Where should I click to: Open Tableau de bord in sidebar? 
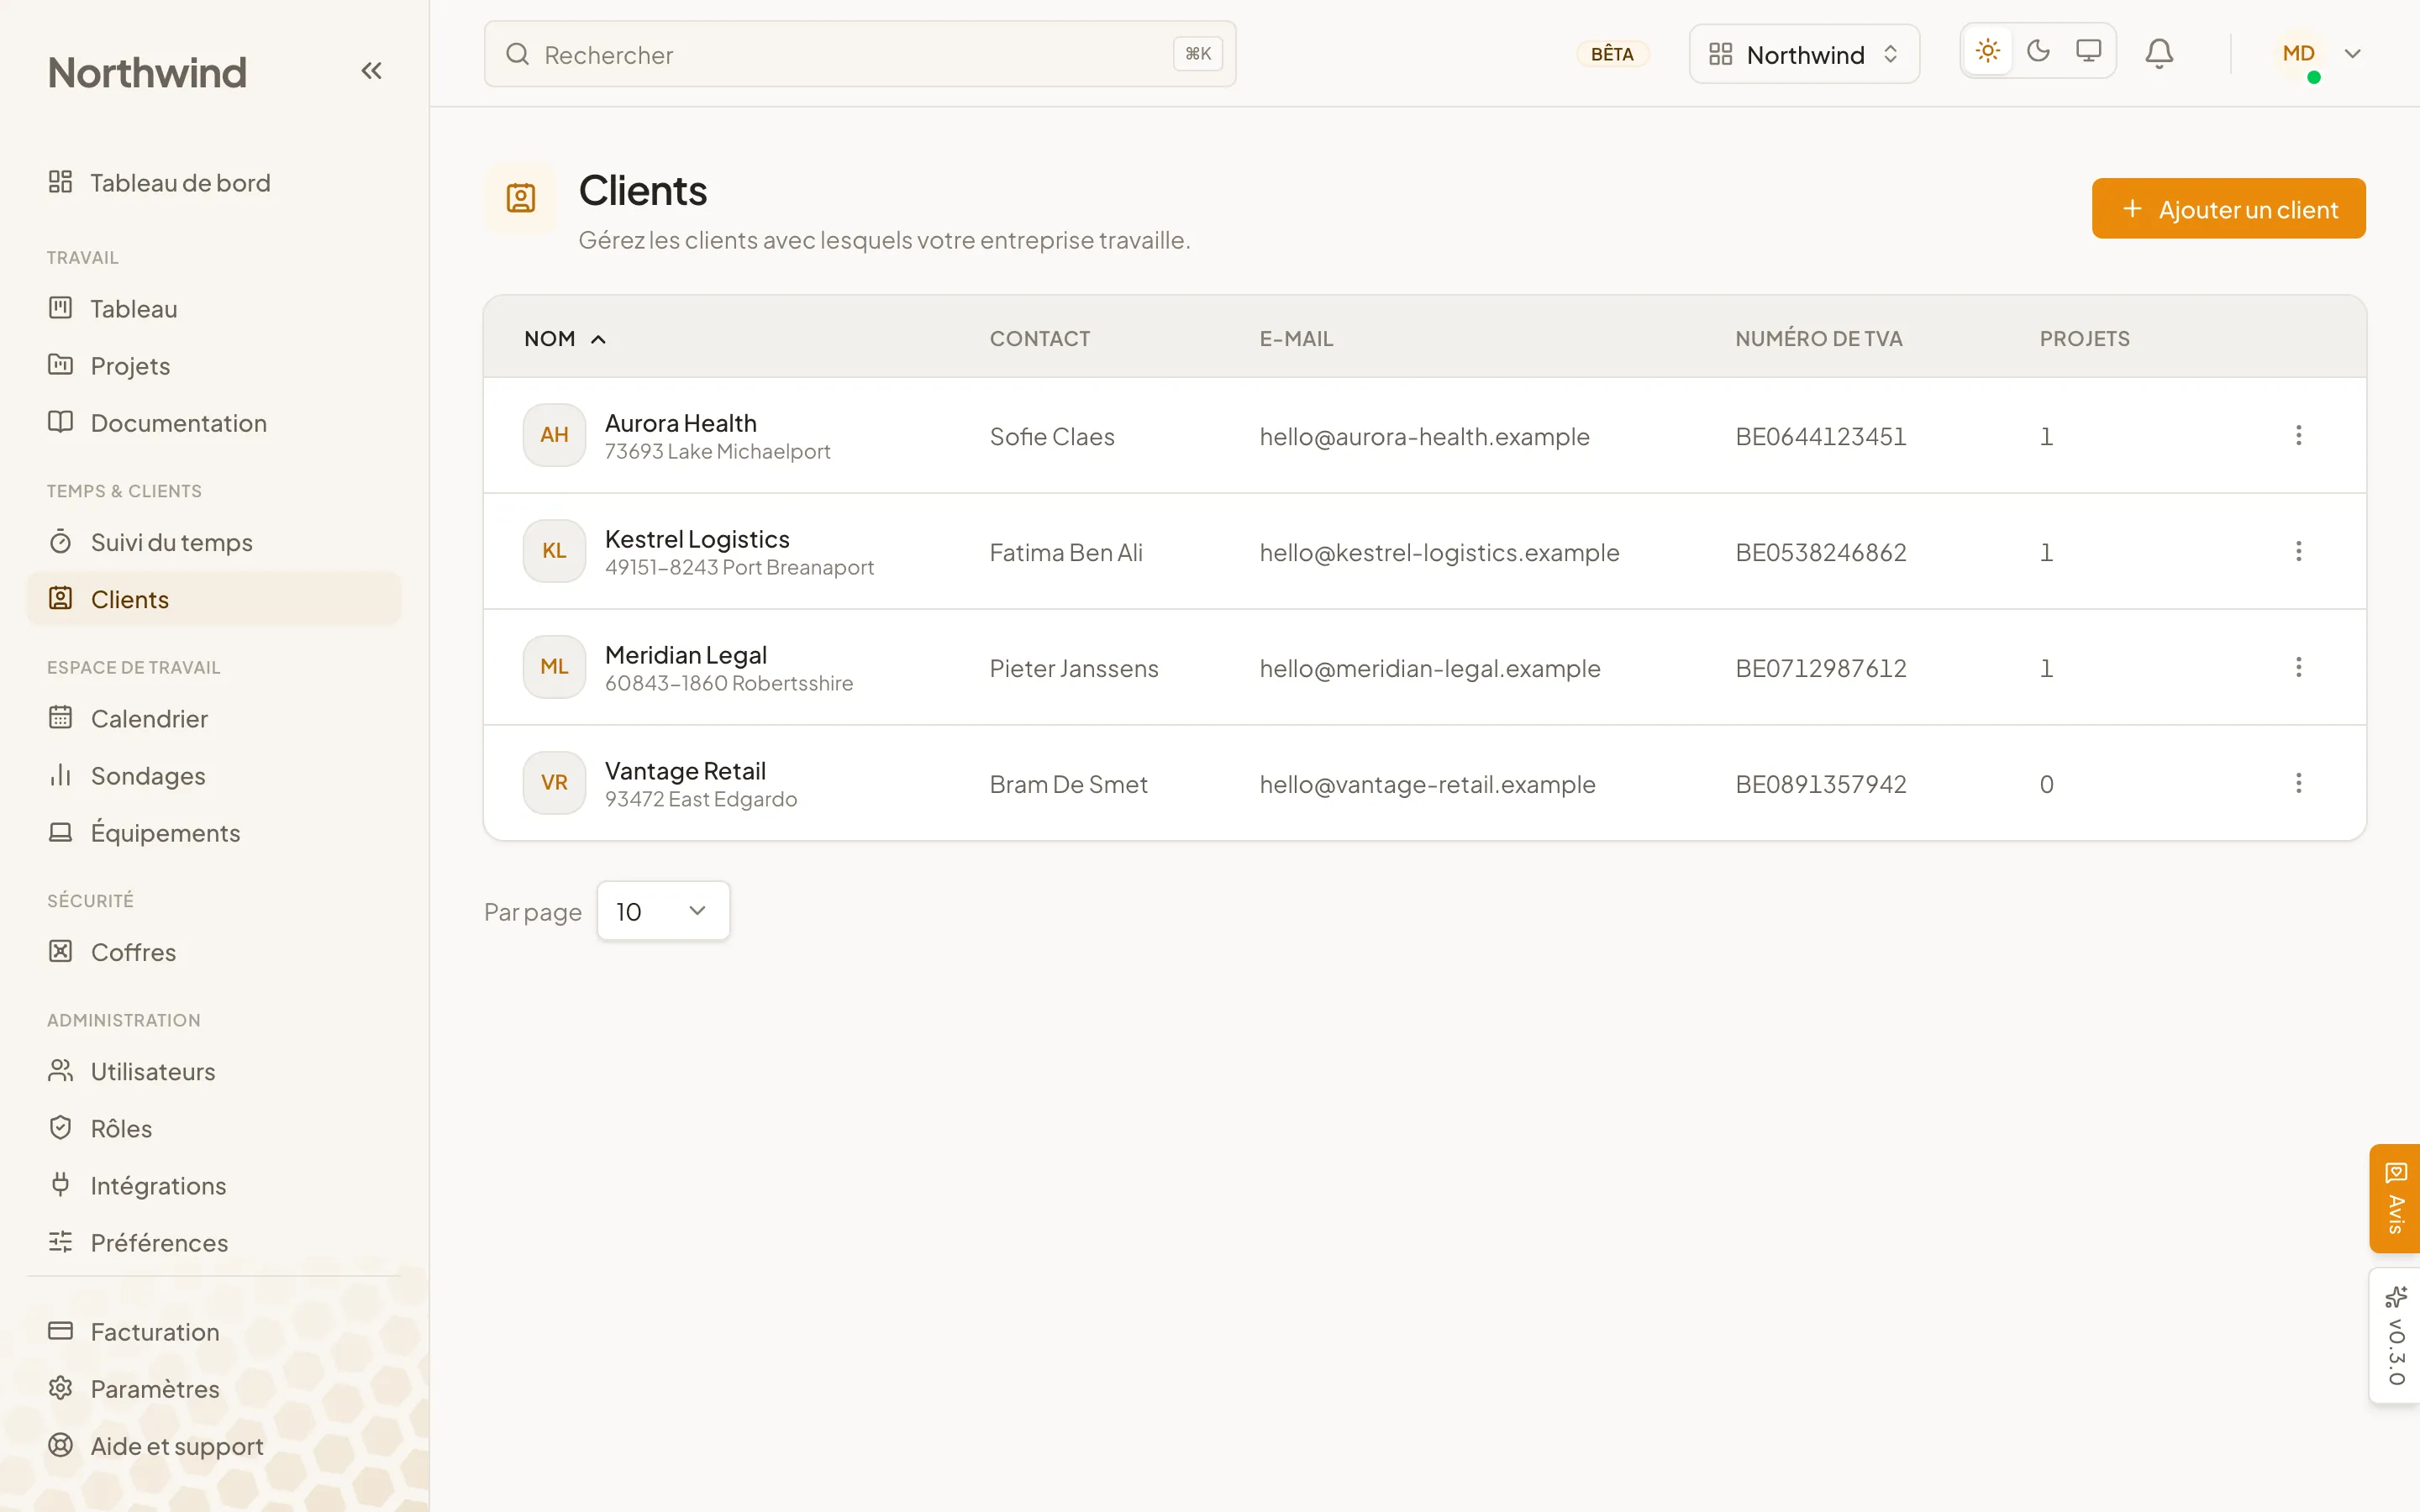[213, 183]
